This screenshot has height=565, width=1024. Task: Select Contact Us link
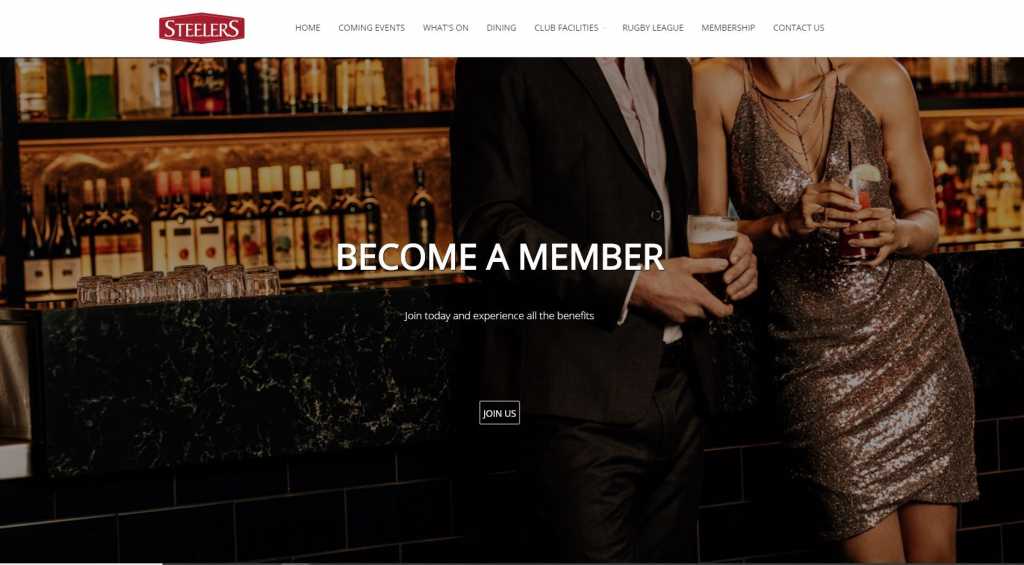click(799, 28)
